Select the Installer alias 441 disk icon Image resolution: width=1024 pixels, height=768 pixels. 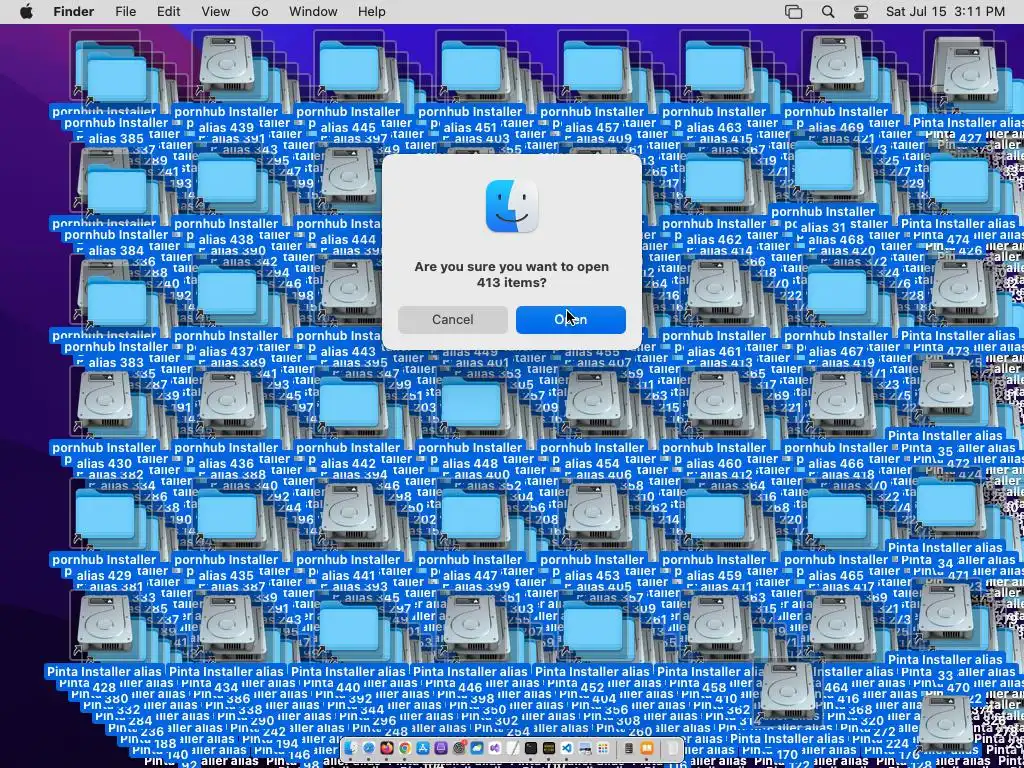click(349, 513)
